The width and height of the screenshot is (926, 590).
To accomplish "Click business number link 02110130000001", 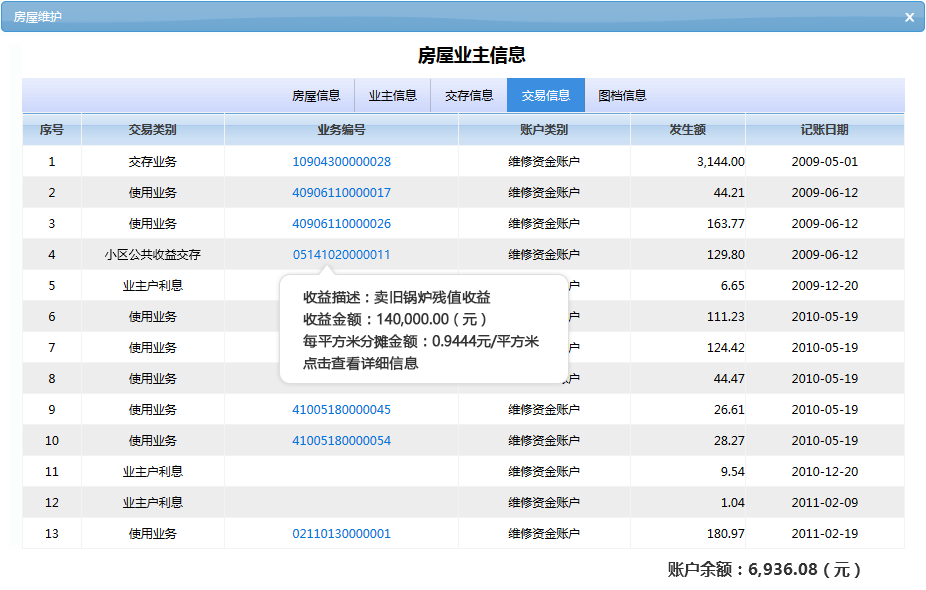I will coord(341,534).
